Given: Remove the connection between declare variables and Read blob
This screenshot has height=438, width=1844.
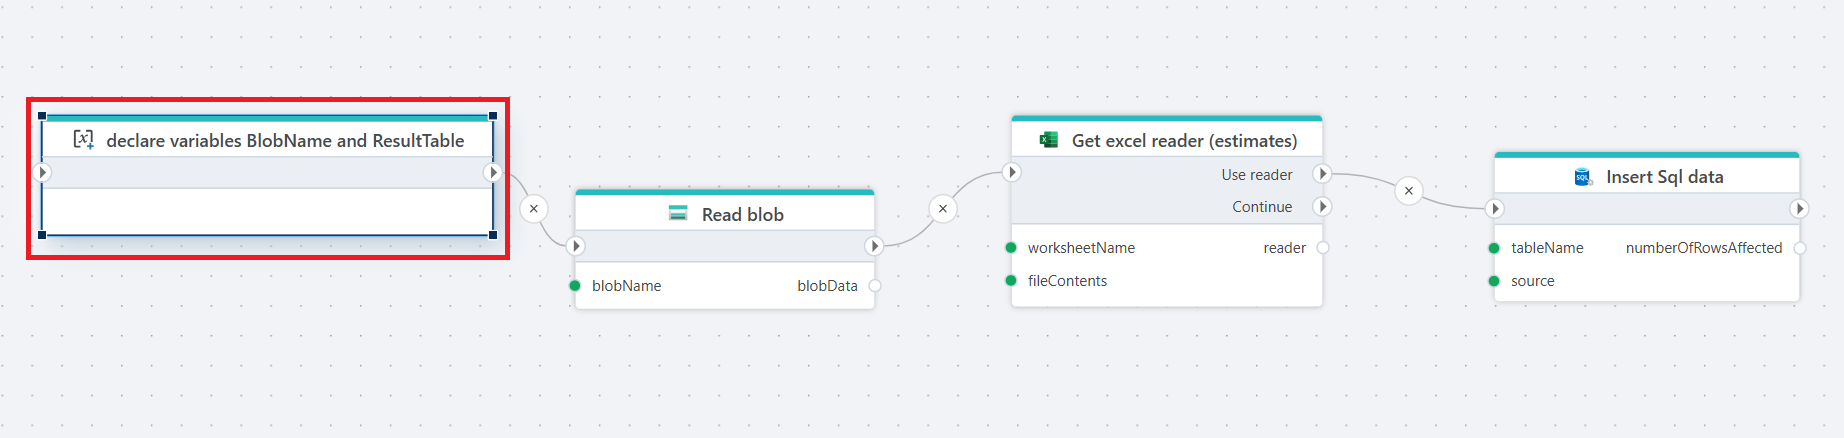Looking at the screenshot, I should (x=534, y=208).
